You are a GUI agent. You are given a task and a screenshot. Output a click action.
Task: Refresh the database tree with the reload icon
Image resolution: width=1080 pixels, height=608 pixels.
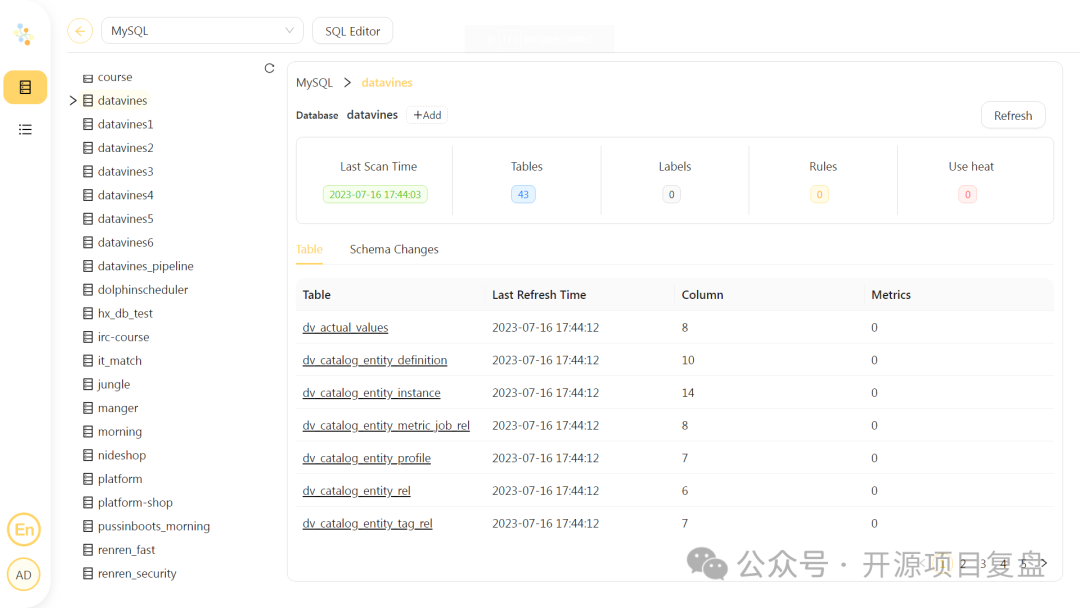(269, 68)
